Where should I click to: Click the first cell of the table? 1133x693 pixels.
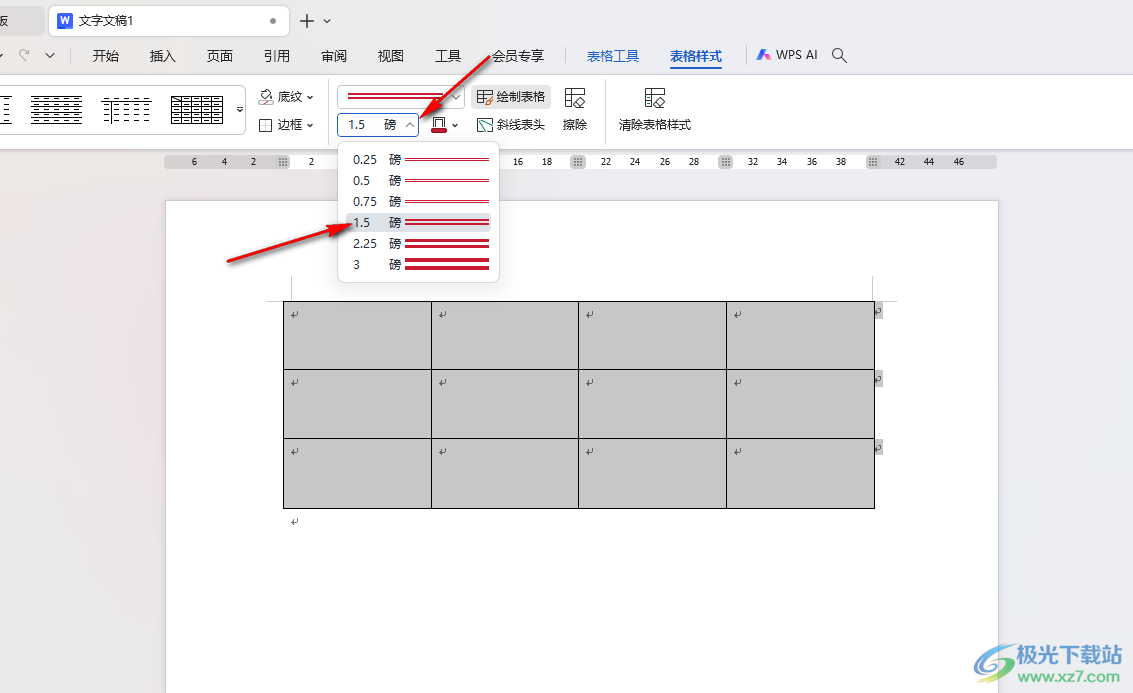coord(358,335)
